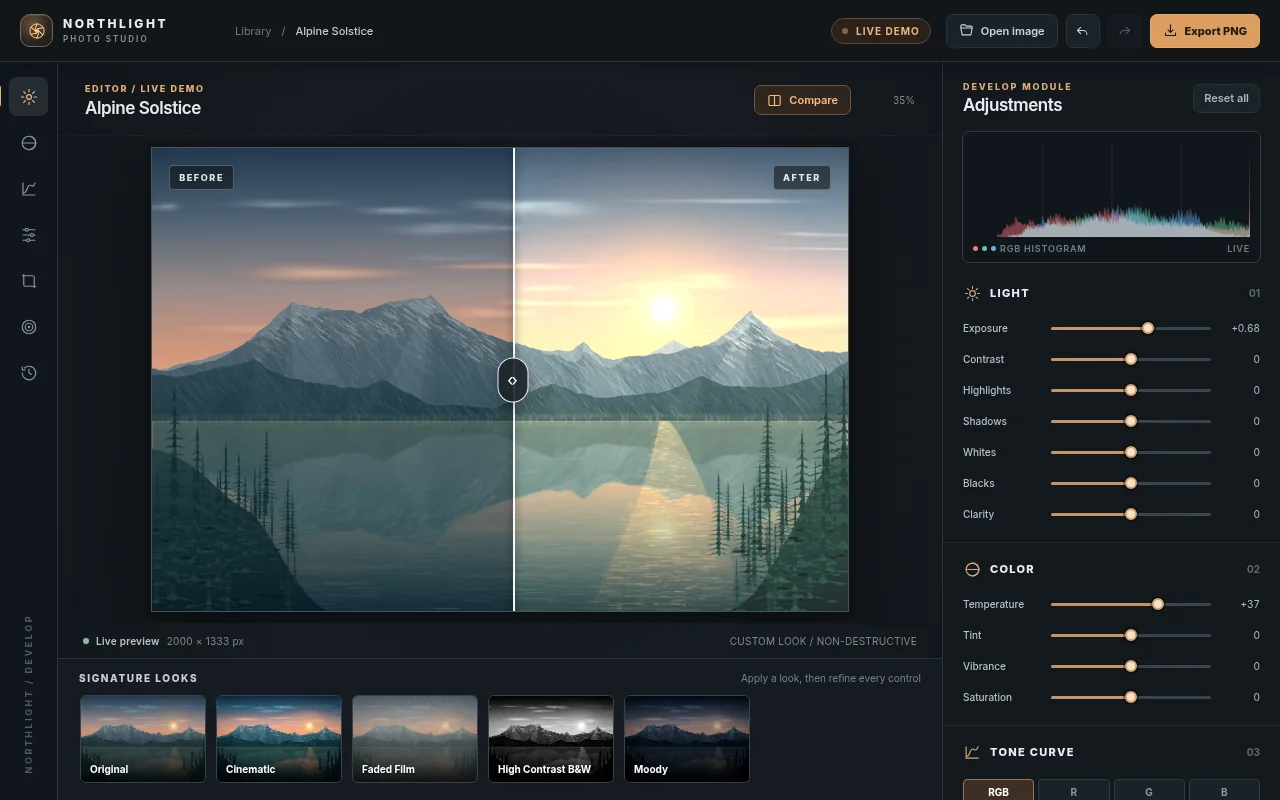Image resolution: width=1280 pixels, height=800 pixels.
Task: Click Reset all adjustments
Action: (x=1226, y=98)
